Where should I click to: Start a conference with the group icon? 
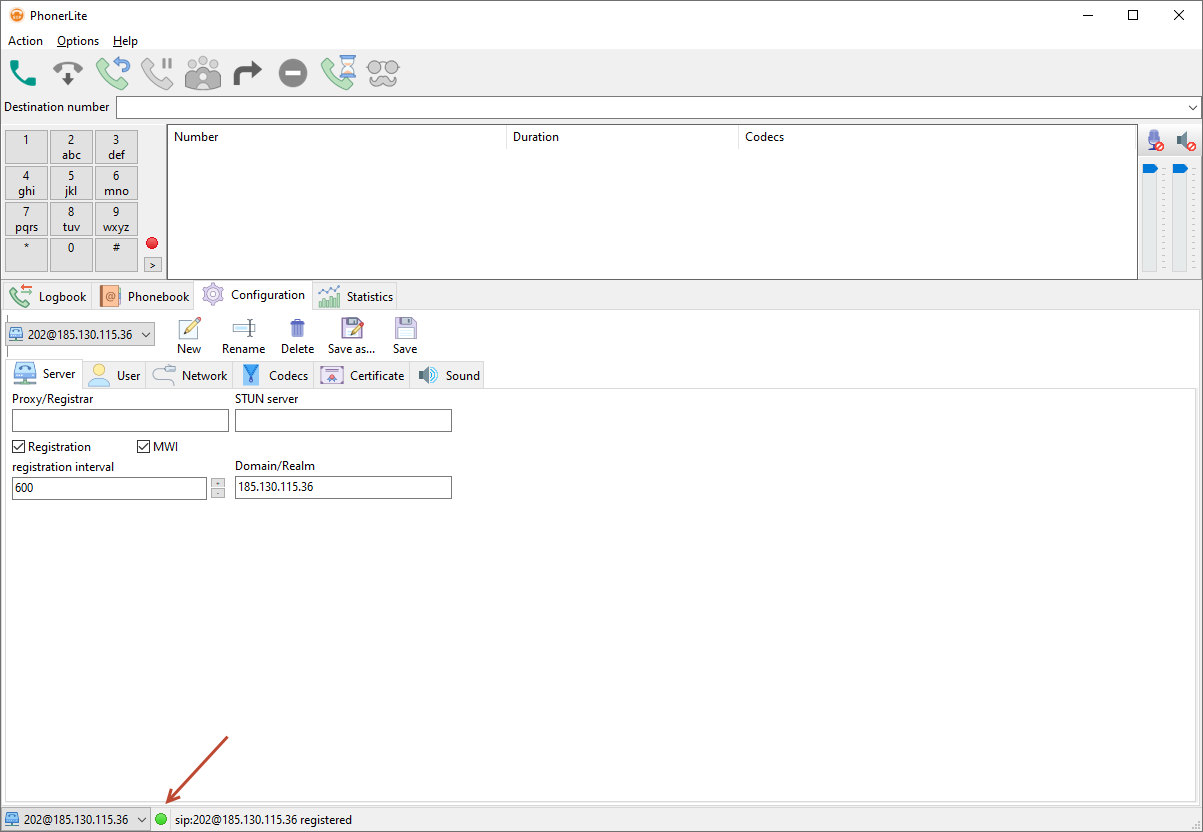203,73
